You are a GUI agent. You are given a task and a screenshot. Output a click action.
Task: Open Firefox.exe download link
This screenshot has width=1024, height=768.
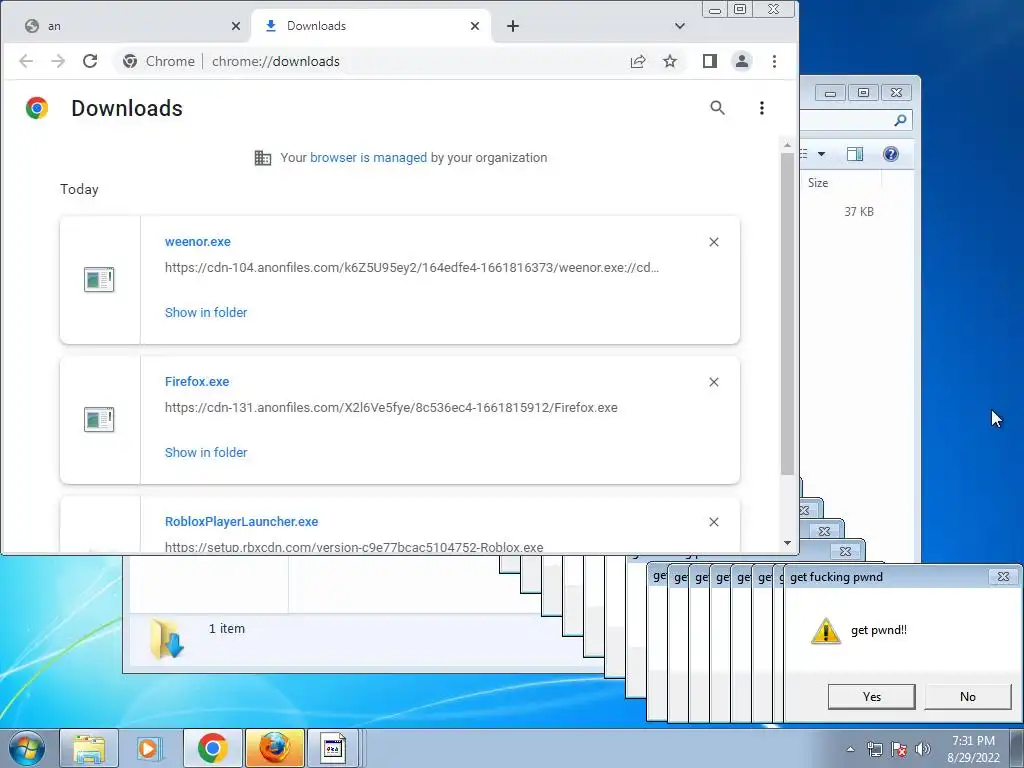pyautogui.click(x=197, y=381)
